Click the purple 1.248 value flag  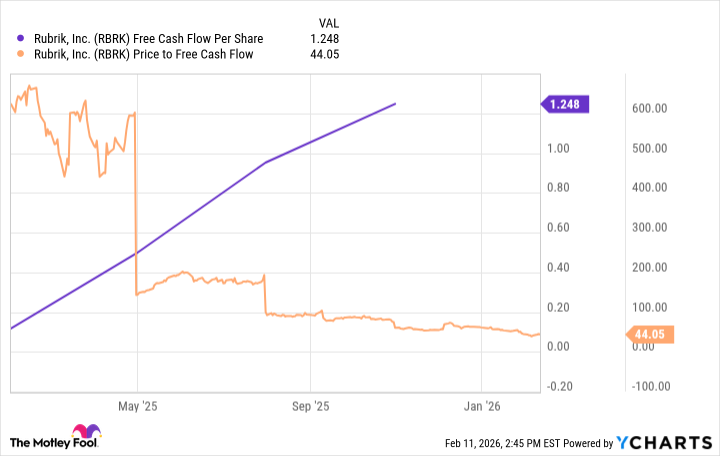click(567, 104)
